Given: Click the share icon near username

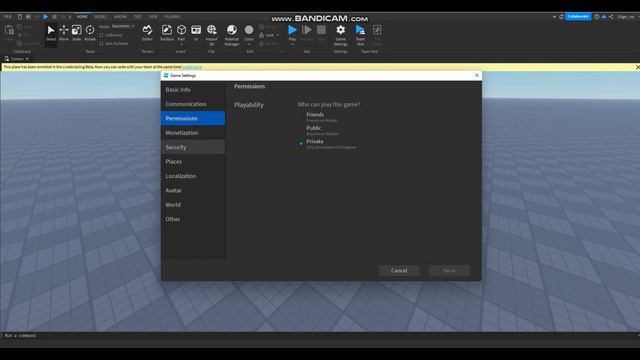Looking at the screenshot, I should tap(611, 17).
